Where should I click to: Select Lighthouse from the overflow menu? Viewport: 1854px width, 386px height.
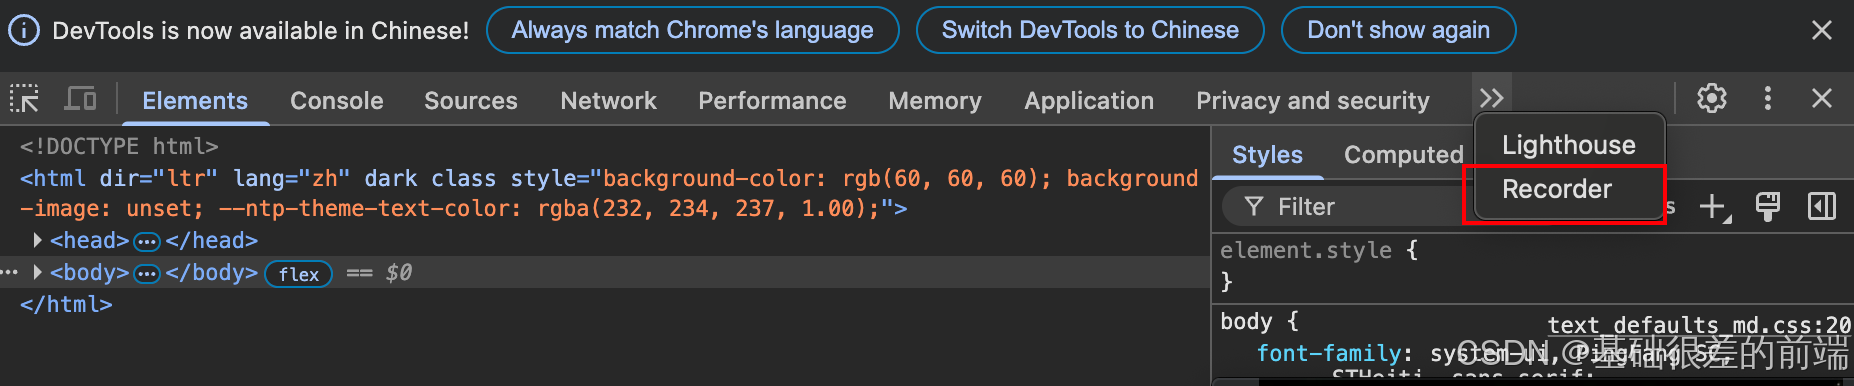(x=1569, y=145)
